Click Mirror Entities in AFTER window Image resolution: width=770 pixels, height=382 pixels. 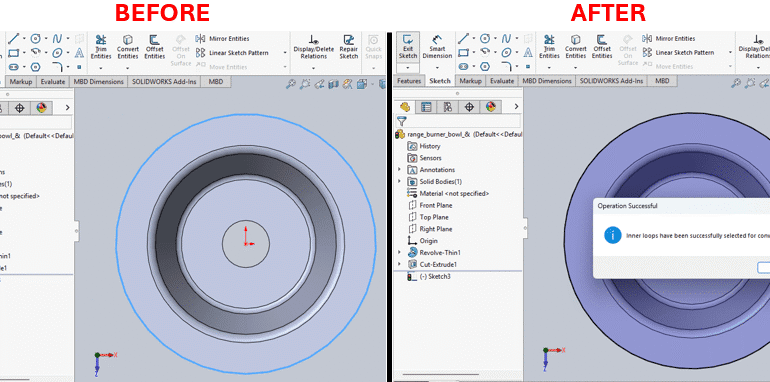coord(668,38)
